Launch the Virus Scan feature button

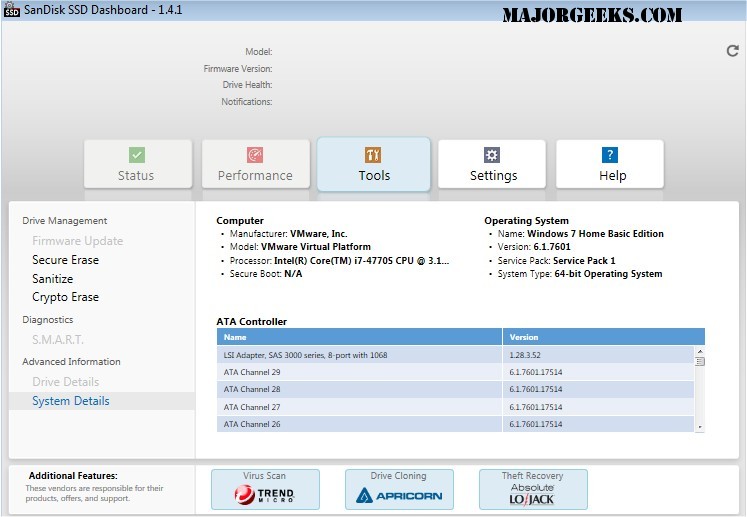(265, 489)
